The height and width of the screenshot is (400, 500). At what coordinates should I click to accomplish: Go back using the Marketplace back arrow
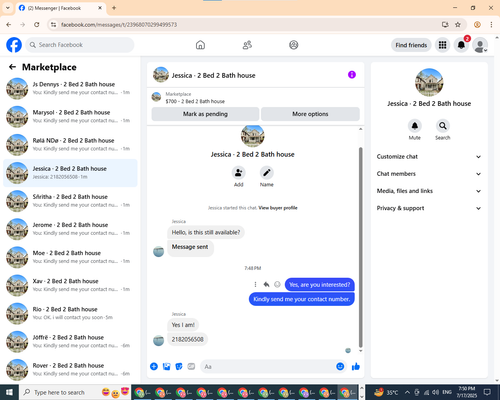pyautogui.click(x=12, y=67)
